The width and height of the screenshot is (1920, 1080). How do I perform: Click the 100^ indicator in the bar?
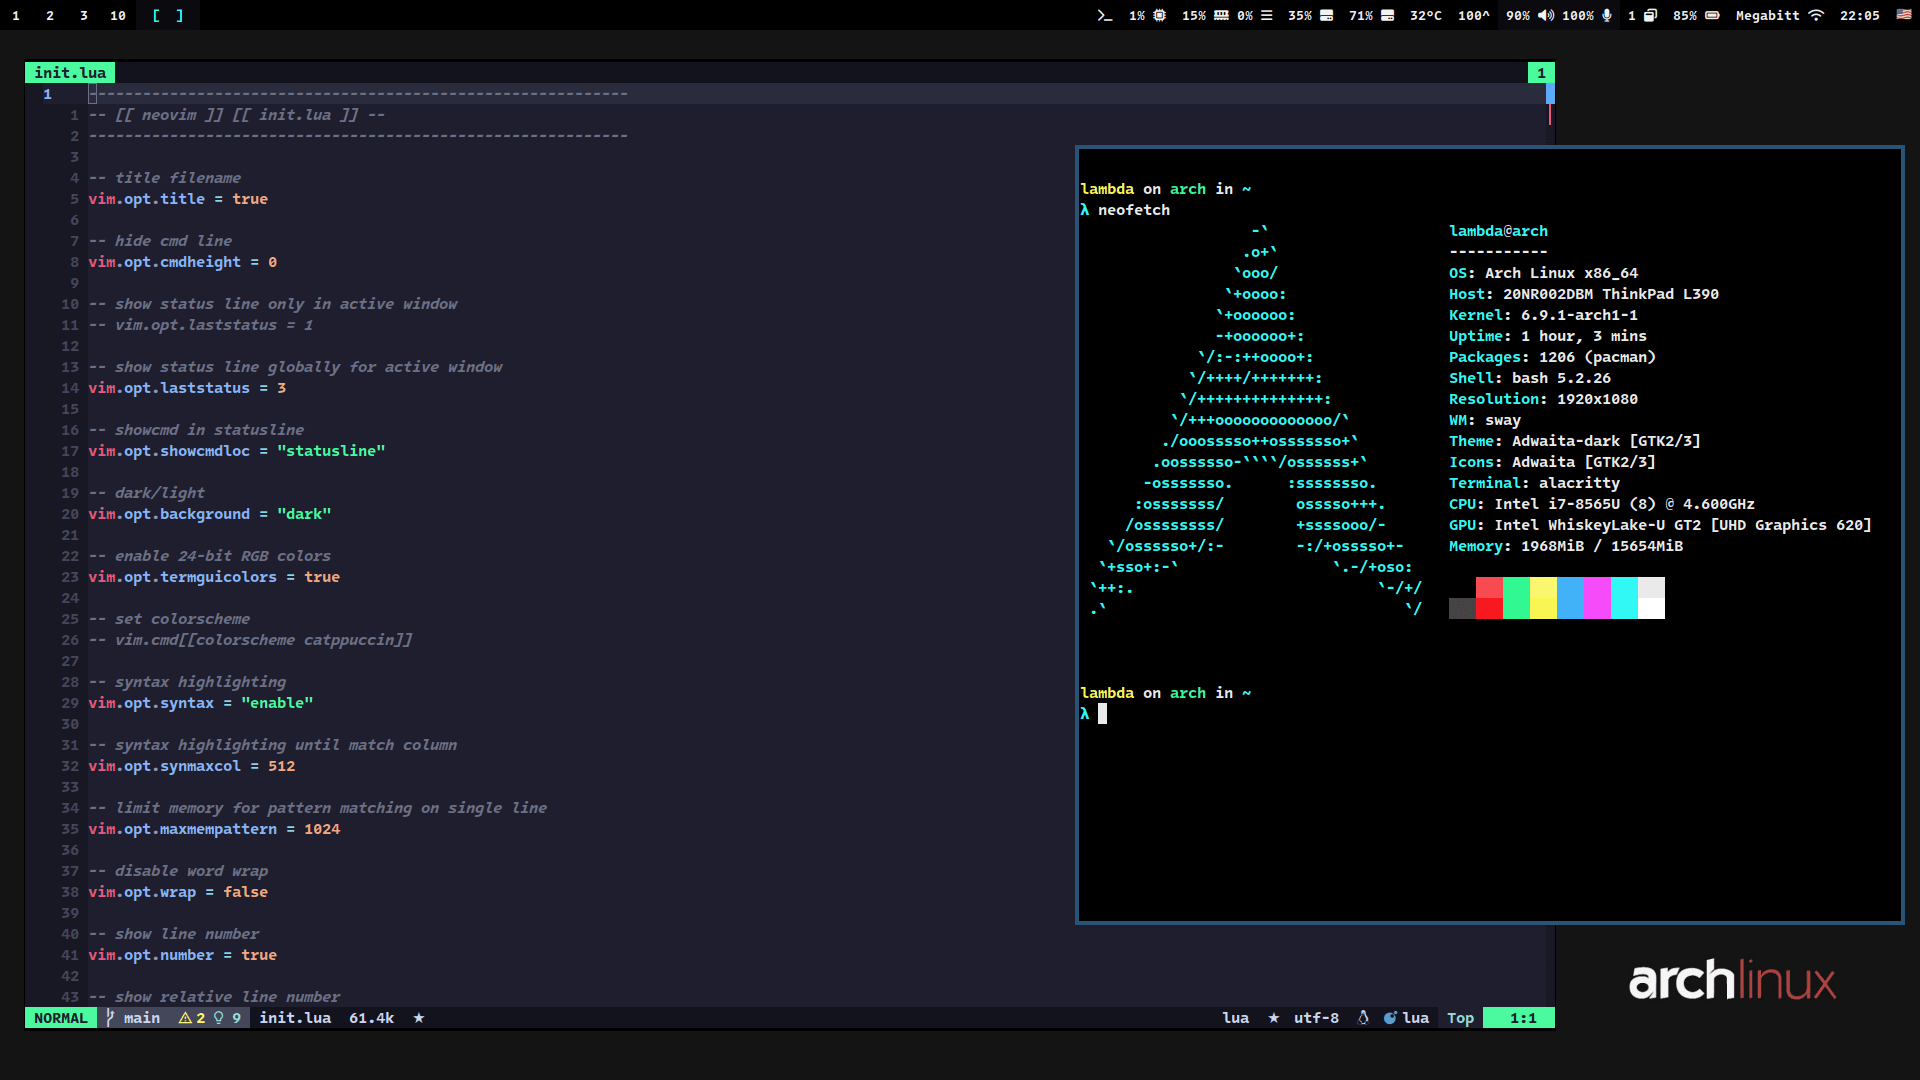coord(1474,15)
